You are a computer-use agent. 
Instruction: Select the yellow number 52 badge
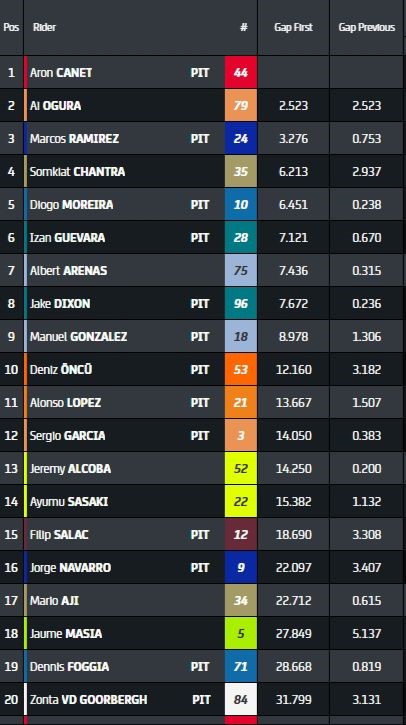(x=241, y=468)
